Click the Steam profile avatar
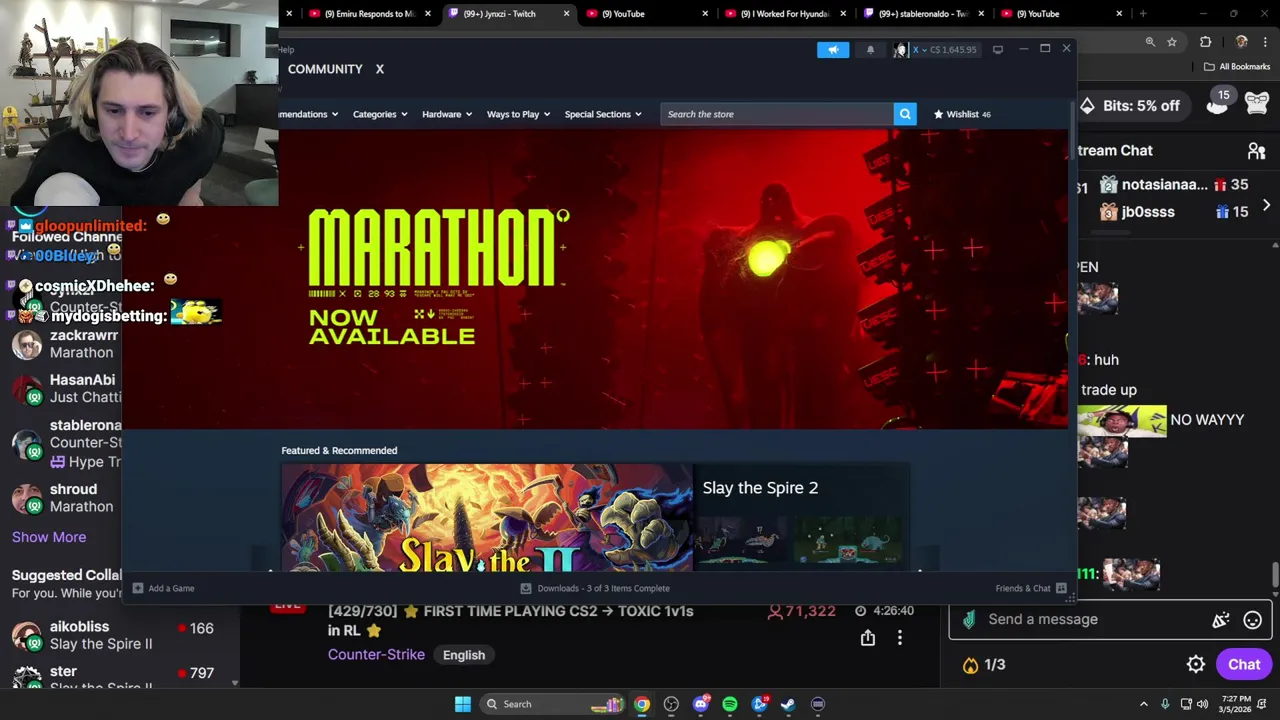 900,50
